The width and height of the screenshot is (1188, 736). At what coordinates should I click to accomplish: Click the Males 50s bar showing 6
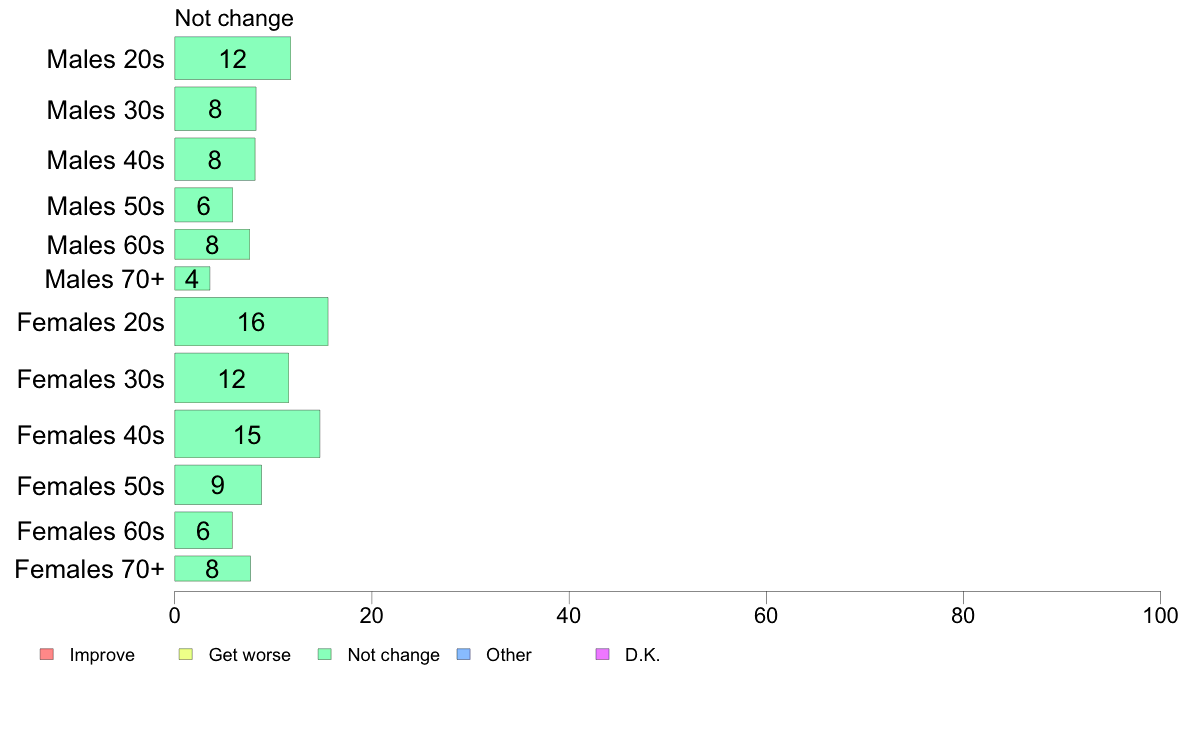pos(204,205)
